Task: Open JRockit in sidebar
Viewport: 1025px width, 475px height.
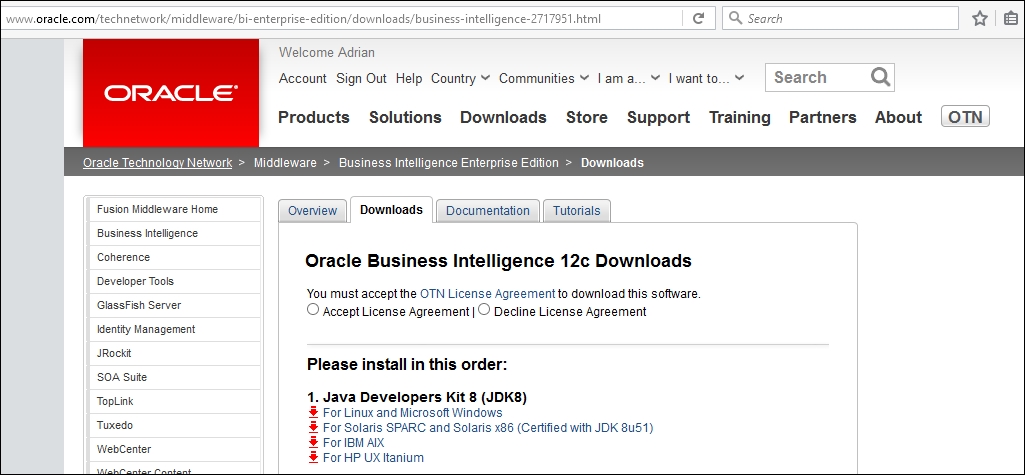Action: coord(175,353)
